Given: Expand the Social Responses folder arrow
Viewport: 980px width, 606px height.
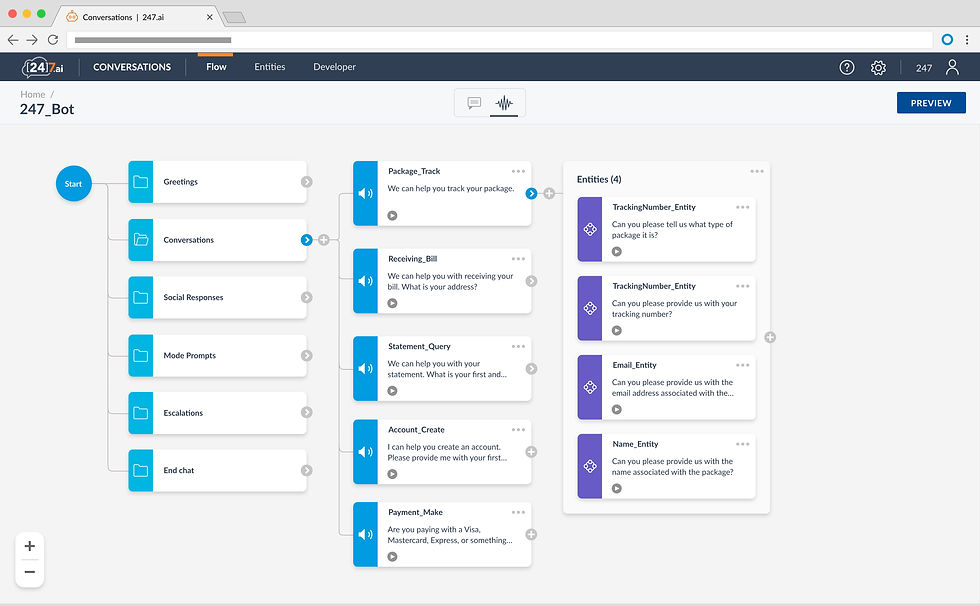Looking at the screenshot, I should click(306, 297).
